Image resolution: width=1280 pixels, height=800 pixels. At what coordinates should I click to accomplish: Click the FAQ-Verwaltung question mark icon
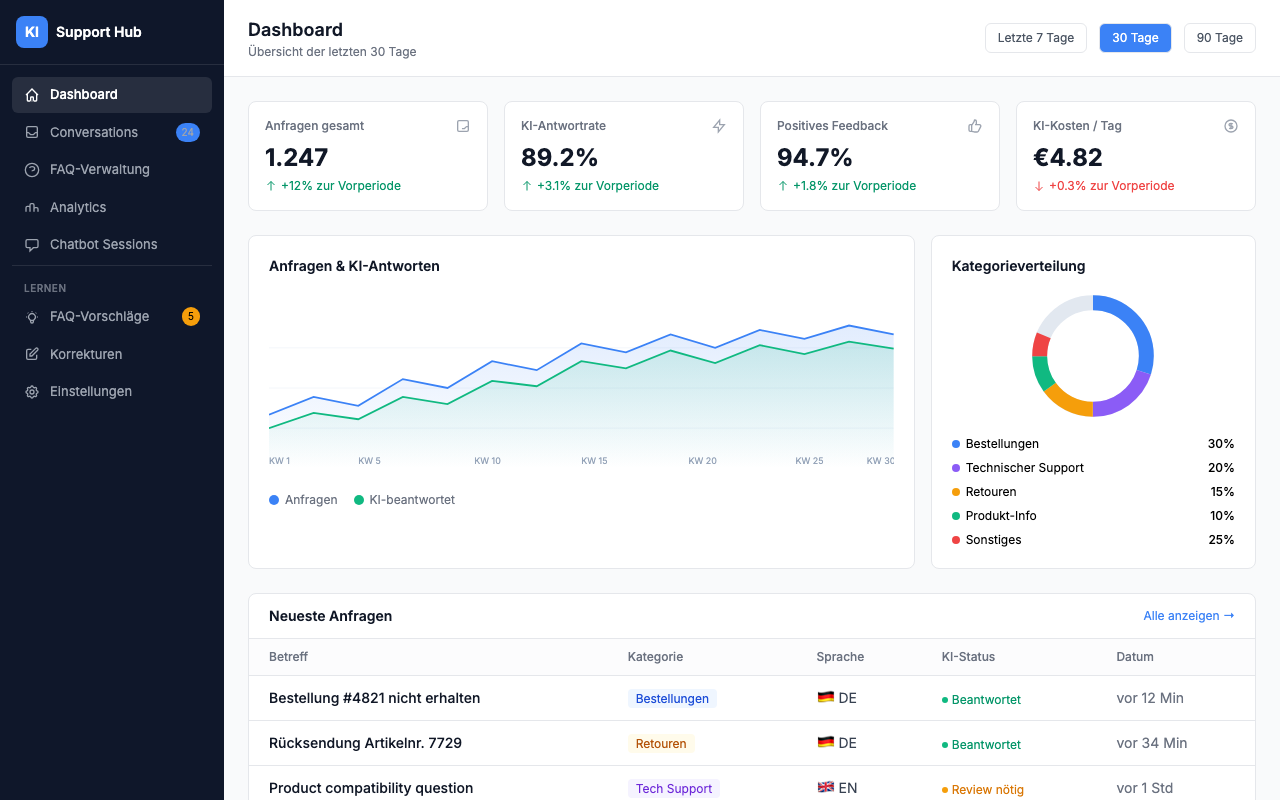click(32, 170)
